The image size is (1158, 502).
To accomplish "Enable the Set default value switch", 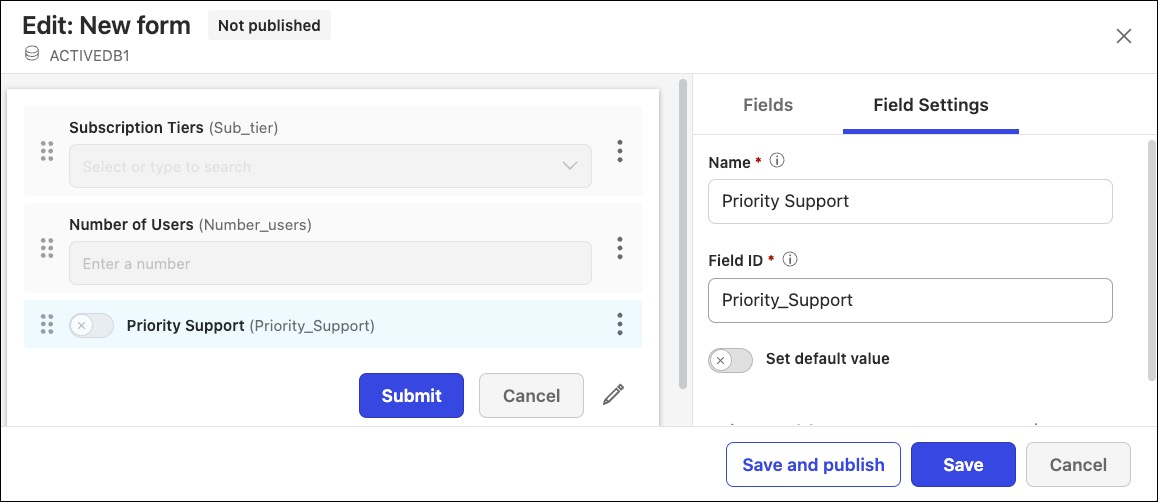I will tap(730, 360).
